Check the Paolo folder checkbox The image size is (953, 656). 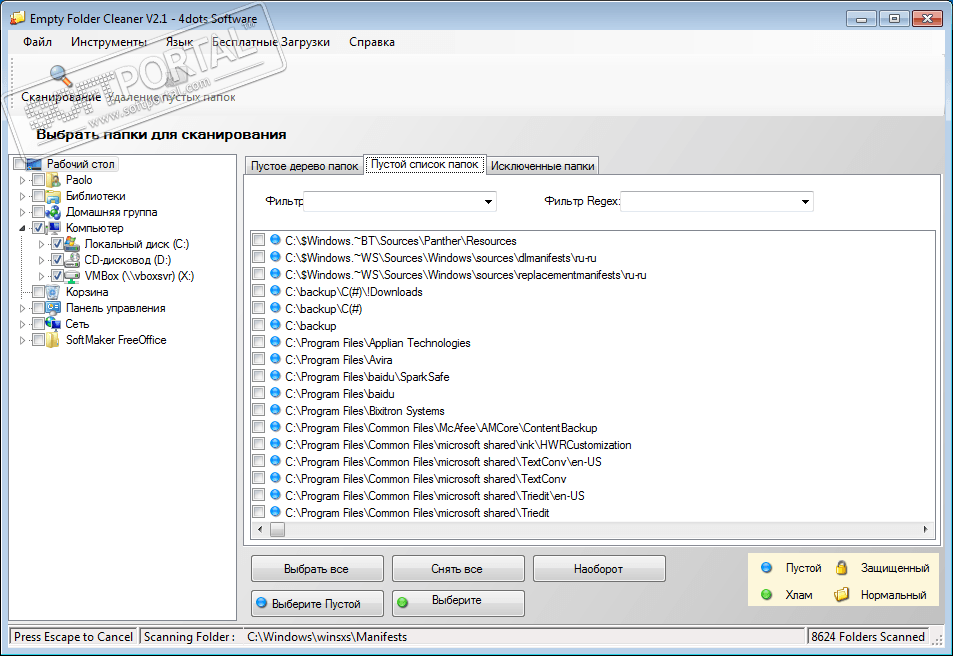38,180
